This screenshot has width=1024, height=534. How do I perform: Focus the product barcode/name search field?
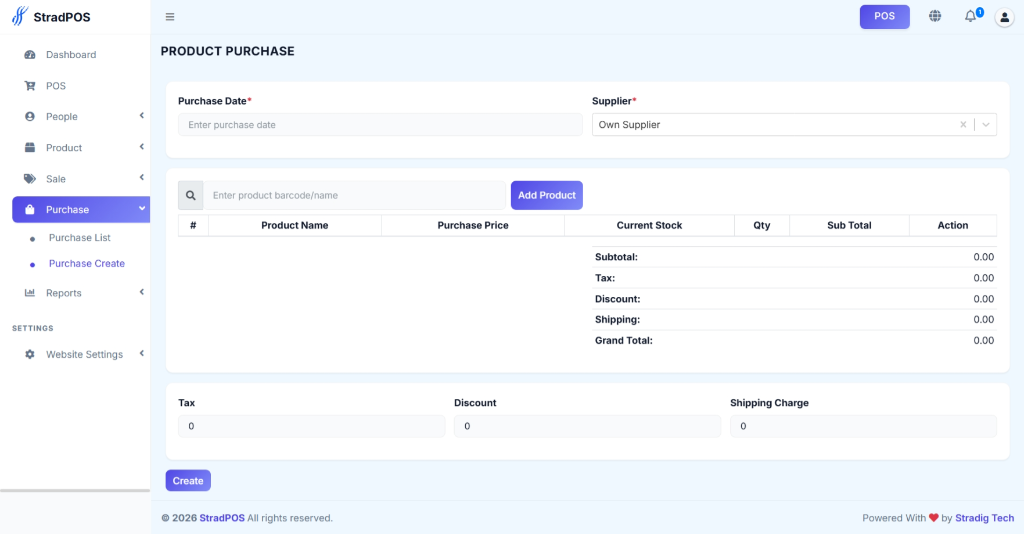[354, 195]
